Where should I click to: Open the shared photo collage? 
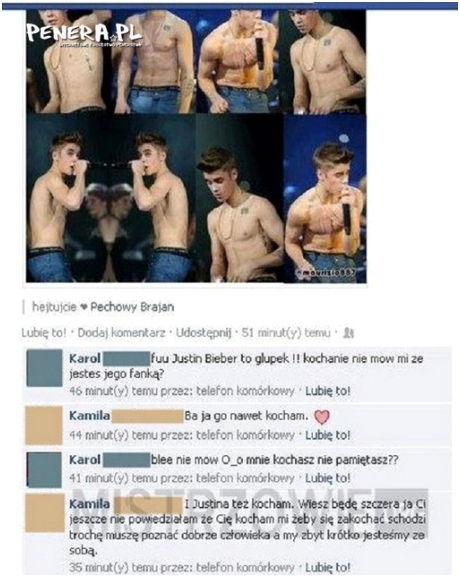[196, 146]
